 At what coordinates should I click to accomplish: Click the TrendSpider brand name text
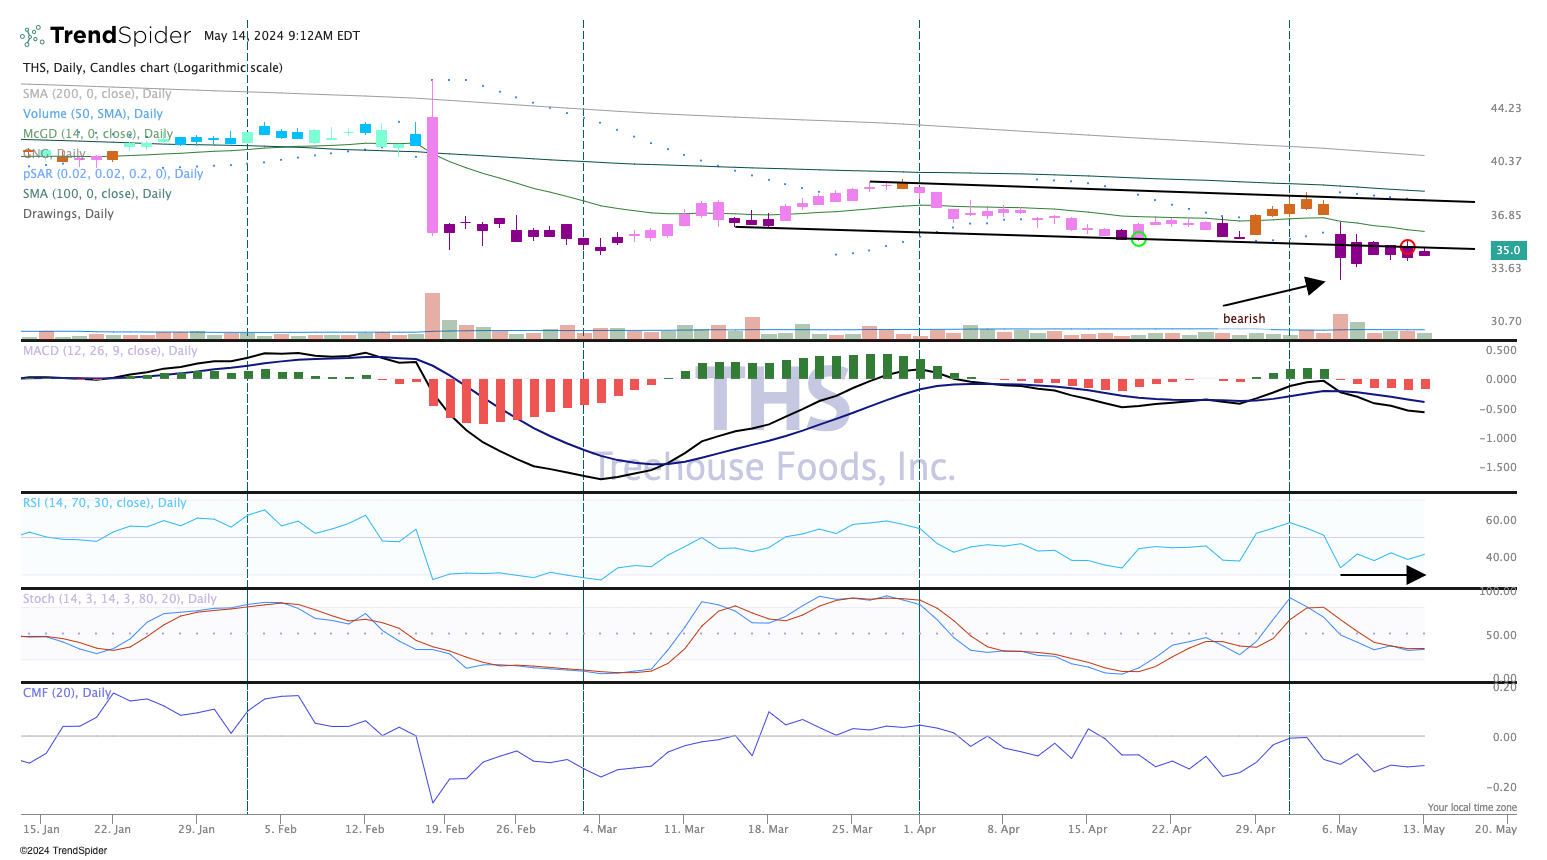(x=120, y=36)
